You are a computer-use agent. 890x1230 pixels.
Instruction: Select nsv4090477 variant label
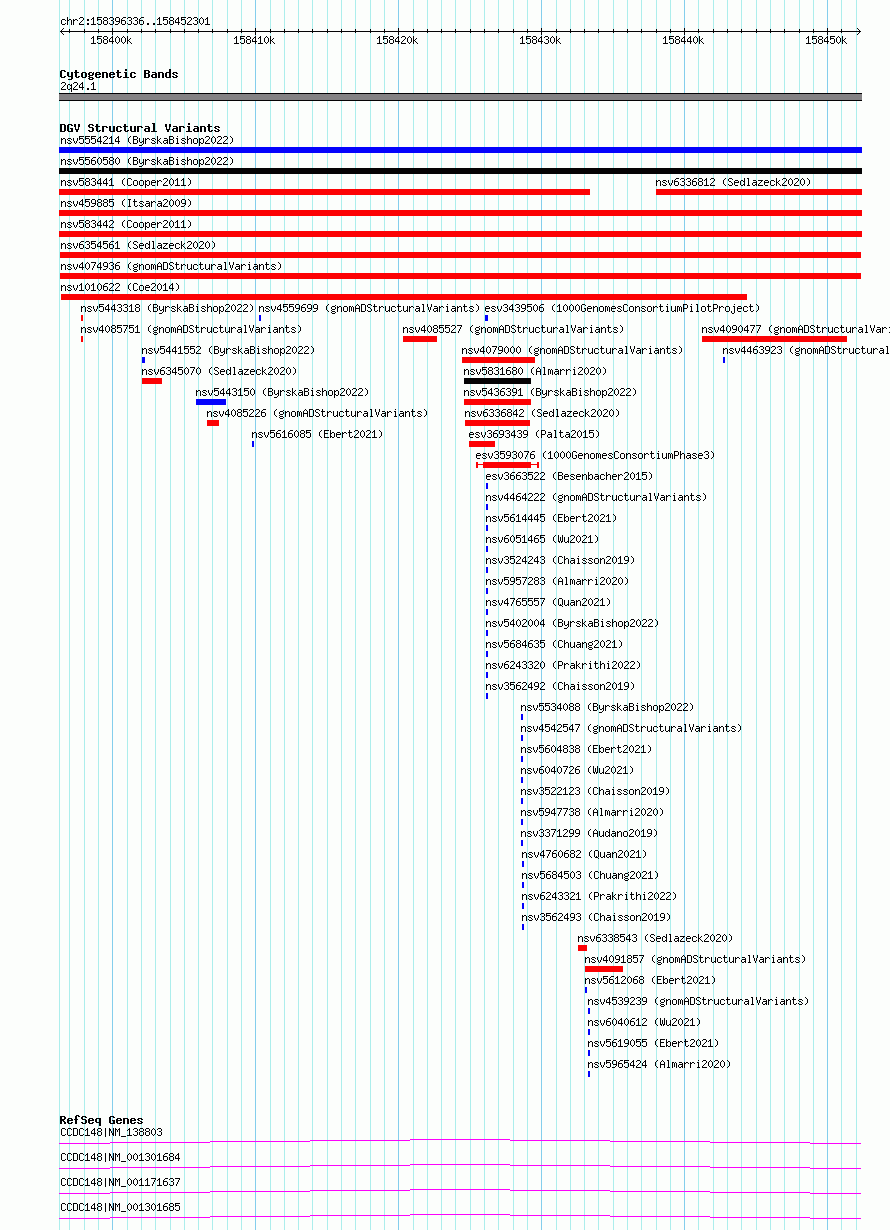pyautogui.click(x=795, y=330)
